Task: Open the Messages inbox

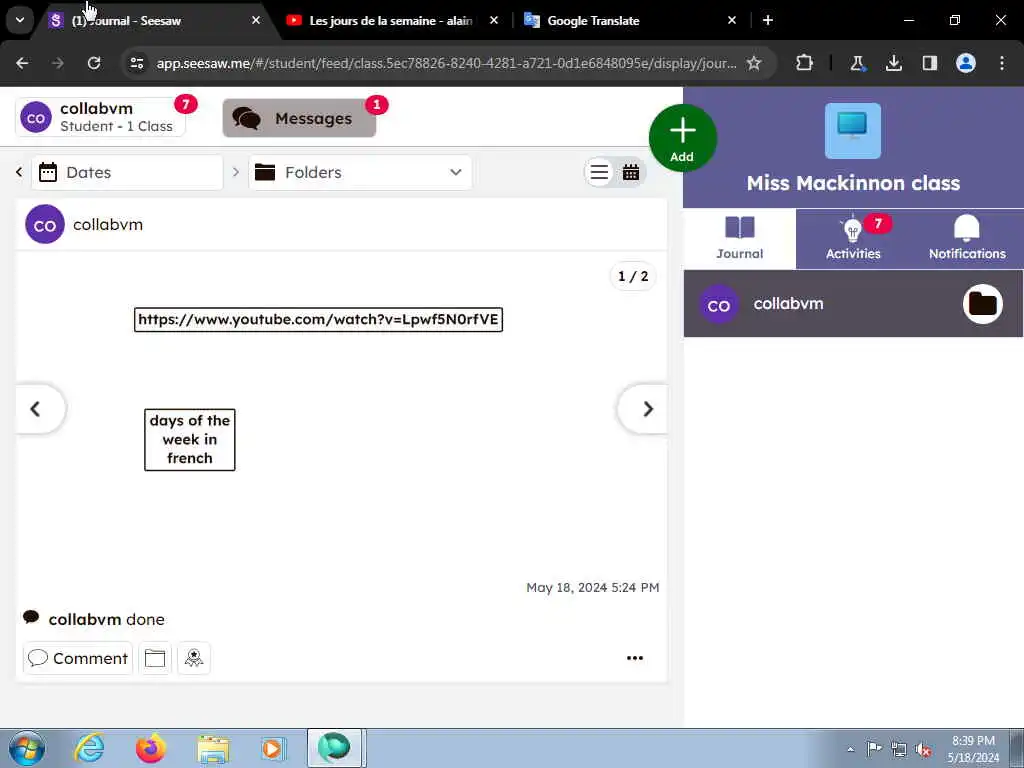Action: point(299,118)
